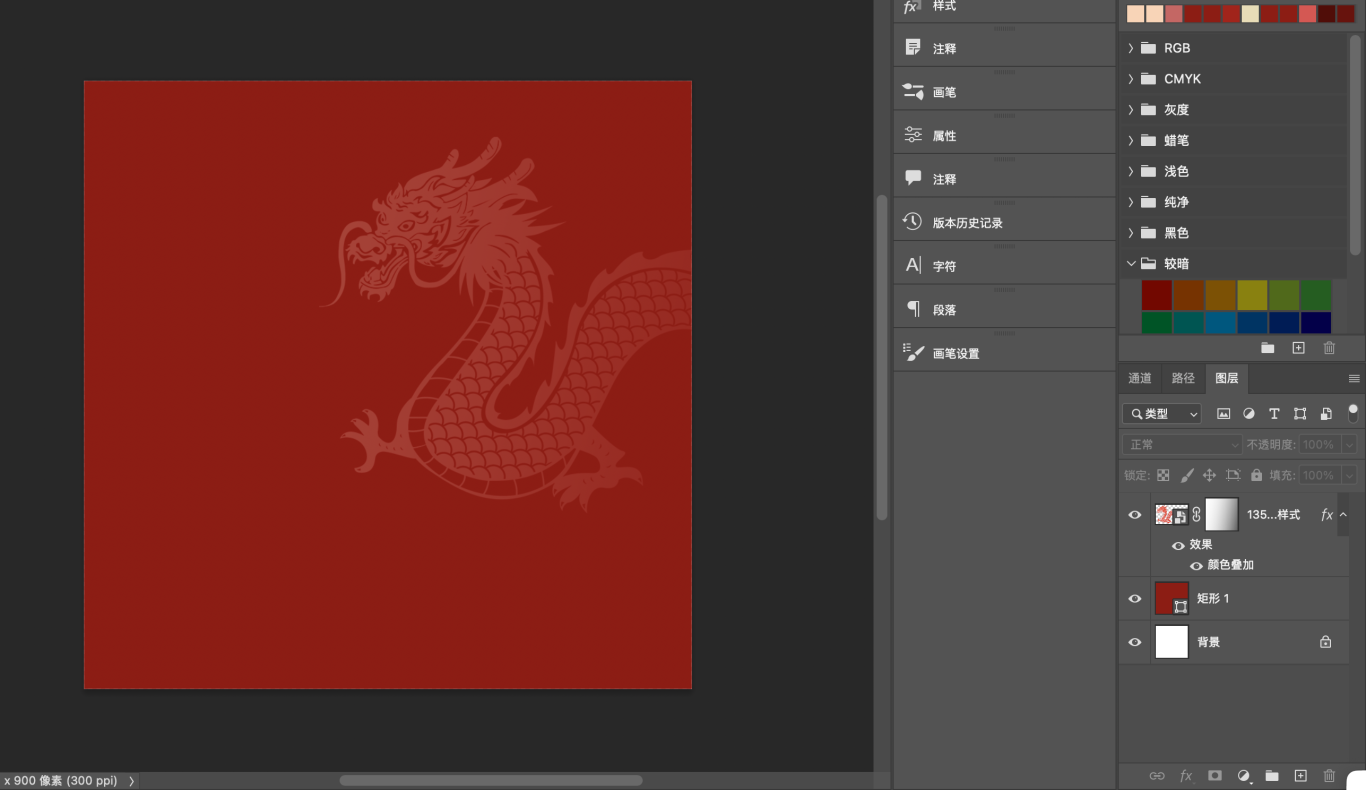Collapse effects list on 135...样式 layer

tap(1343, 515)
